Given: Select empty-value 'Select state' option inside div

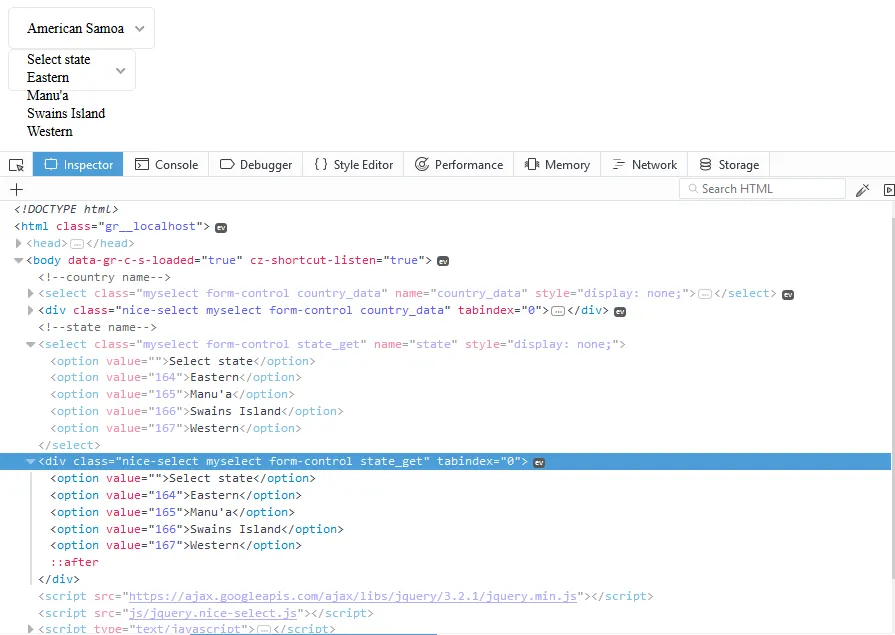Looking at the screenshot, I should pyautogui.click(x=183, y=479).
